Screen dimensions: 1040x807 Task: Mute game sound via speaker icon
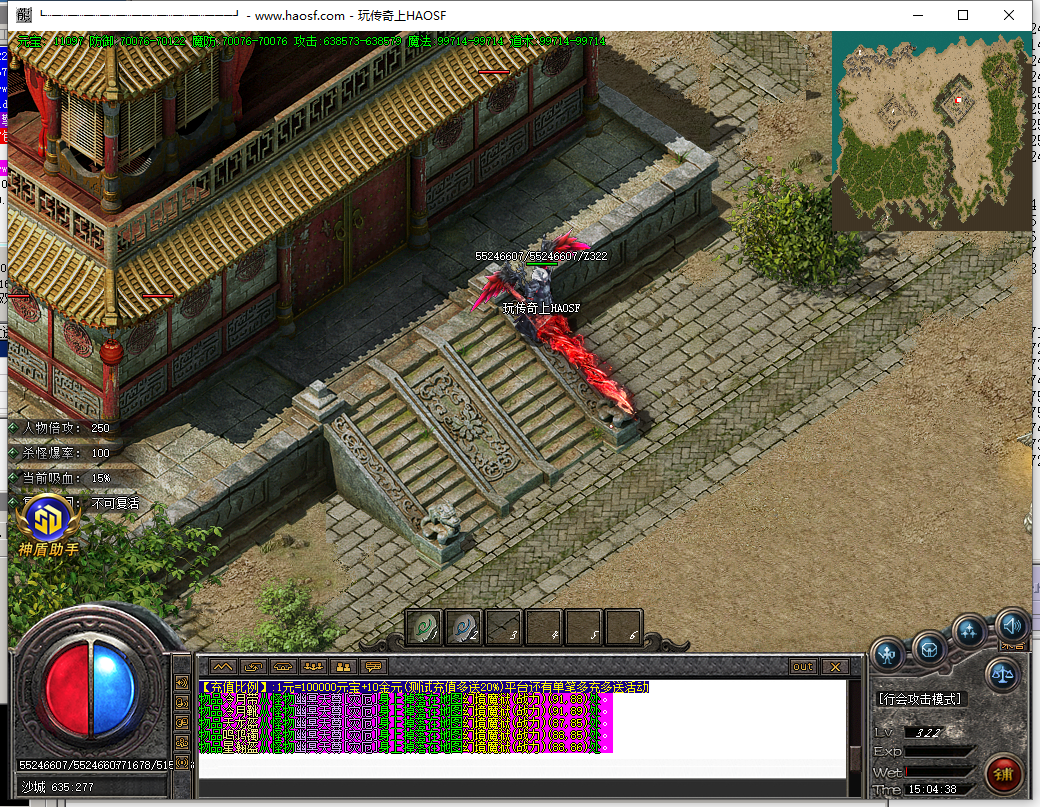coord(1012,626)
